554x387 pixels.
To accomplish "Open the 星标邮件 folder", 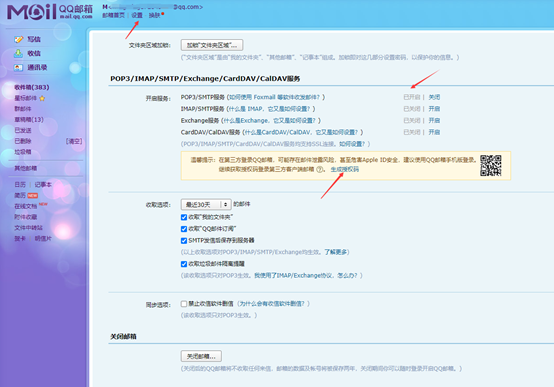I will [25, 98].
